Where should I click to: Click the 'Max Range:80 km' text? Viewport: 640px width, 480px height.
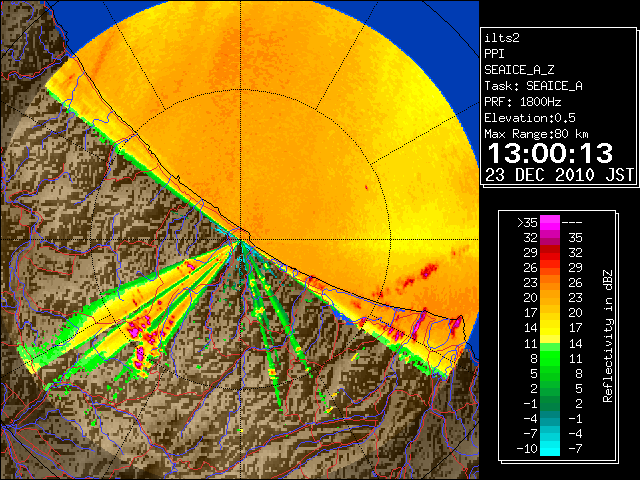tap(536, 134)
